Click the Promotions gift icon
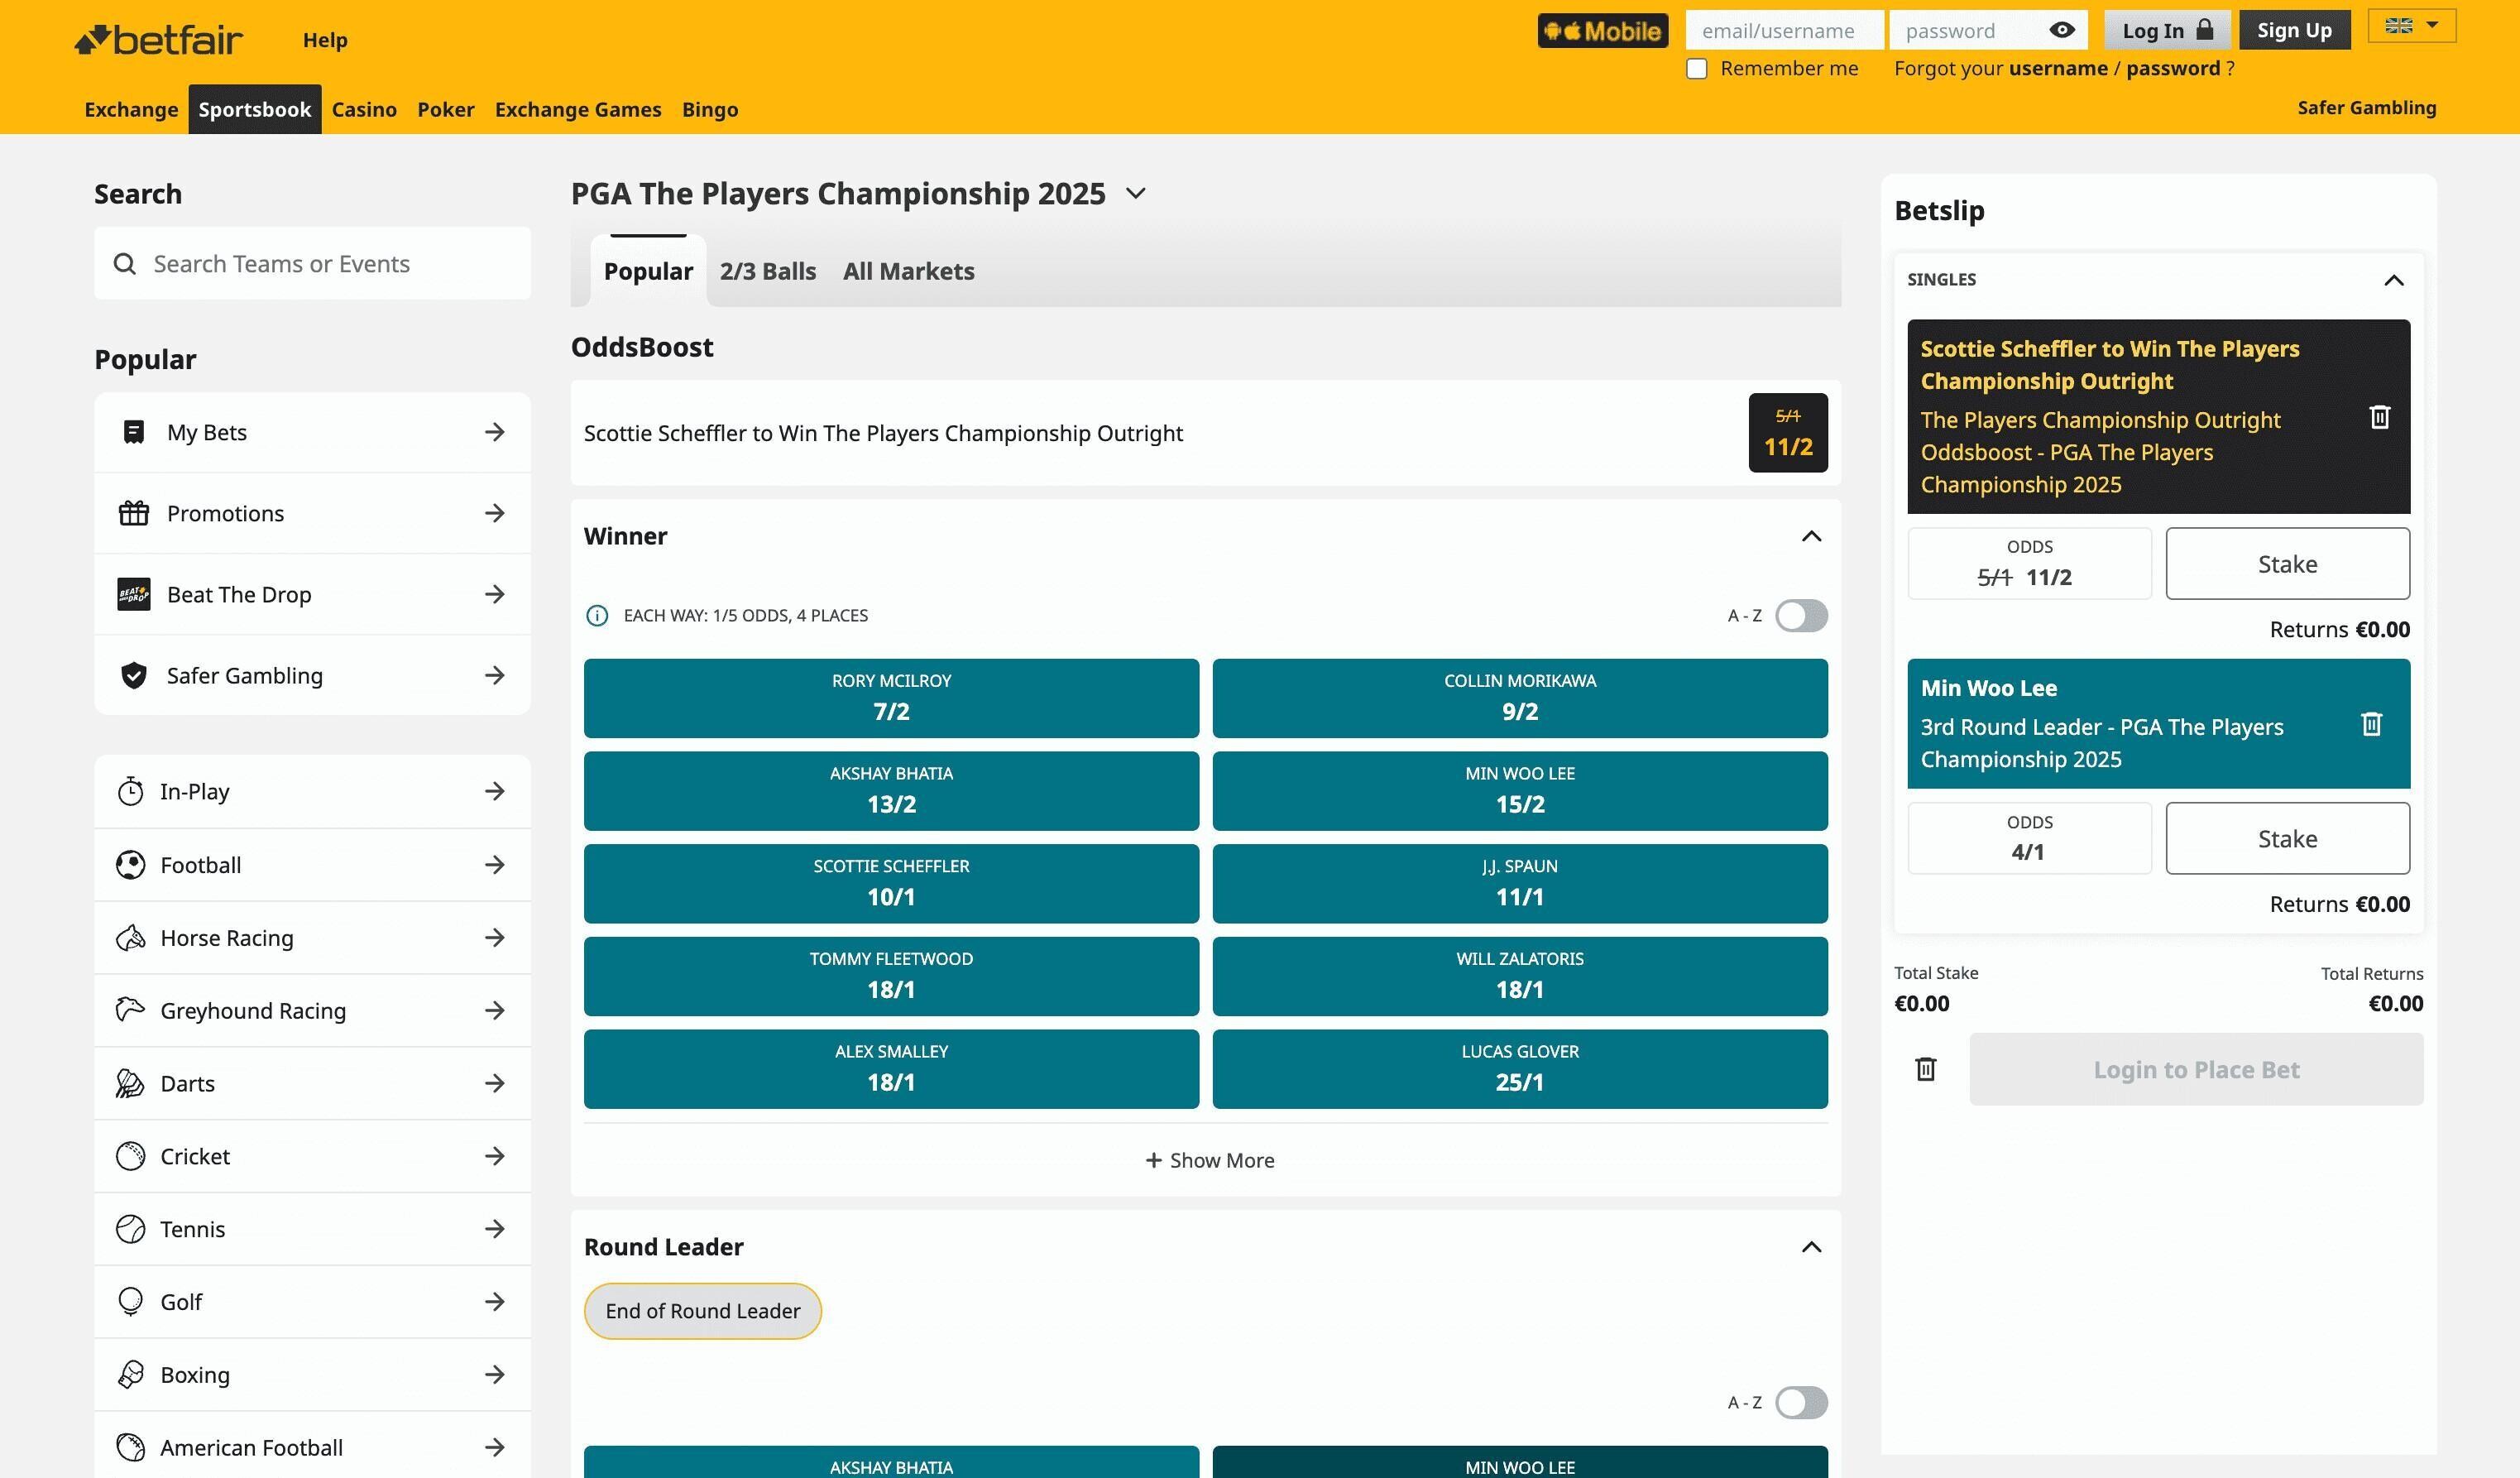2520x1478 pixels. (133, 513)
